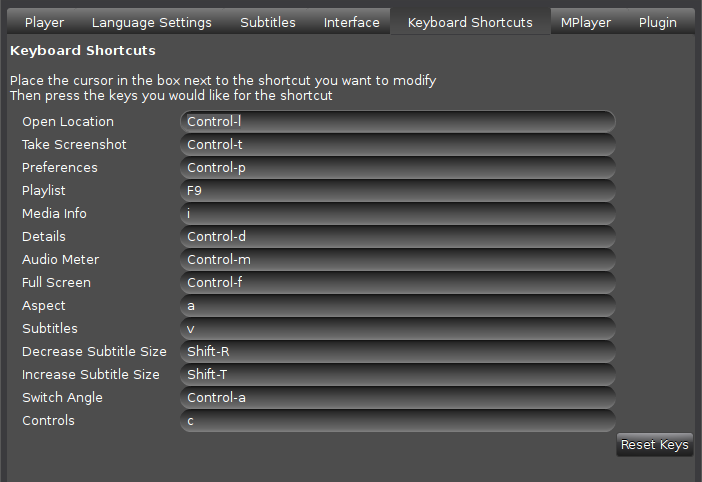Click the Switch Angle label

click(x=62, y=398)
